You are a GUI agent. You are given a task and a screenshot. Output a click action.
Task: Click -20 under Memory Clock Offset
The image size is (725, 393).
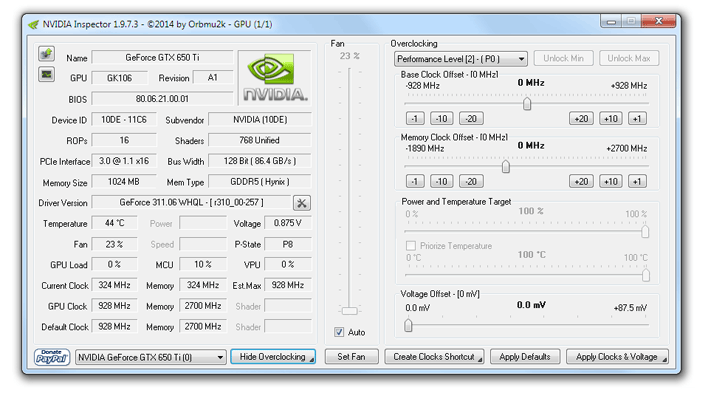coord(471,181)
